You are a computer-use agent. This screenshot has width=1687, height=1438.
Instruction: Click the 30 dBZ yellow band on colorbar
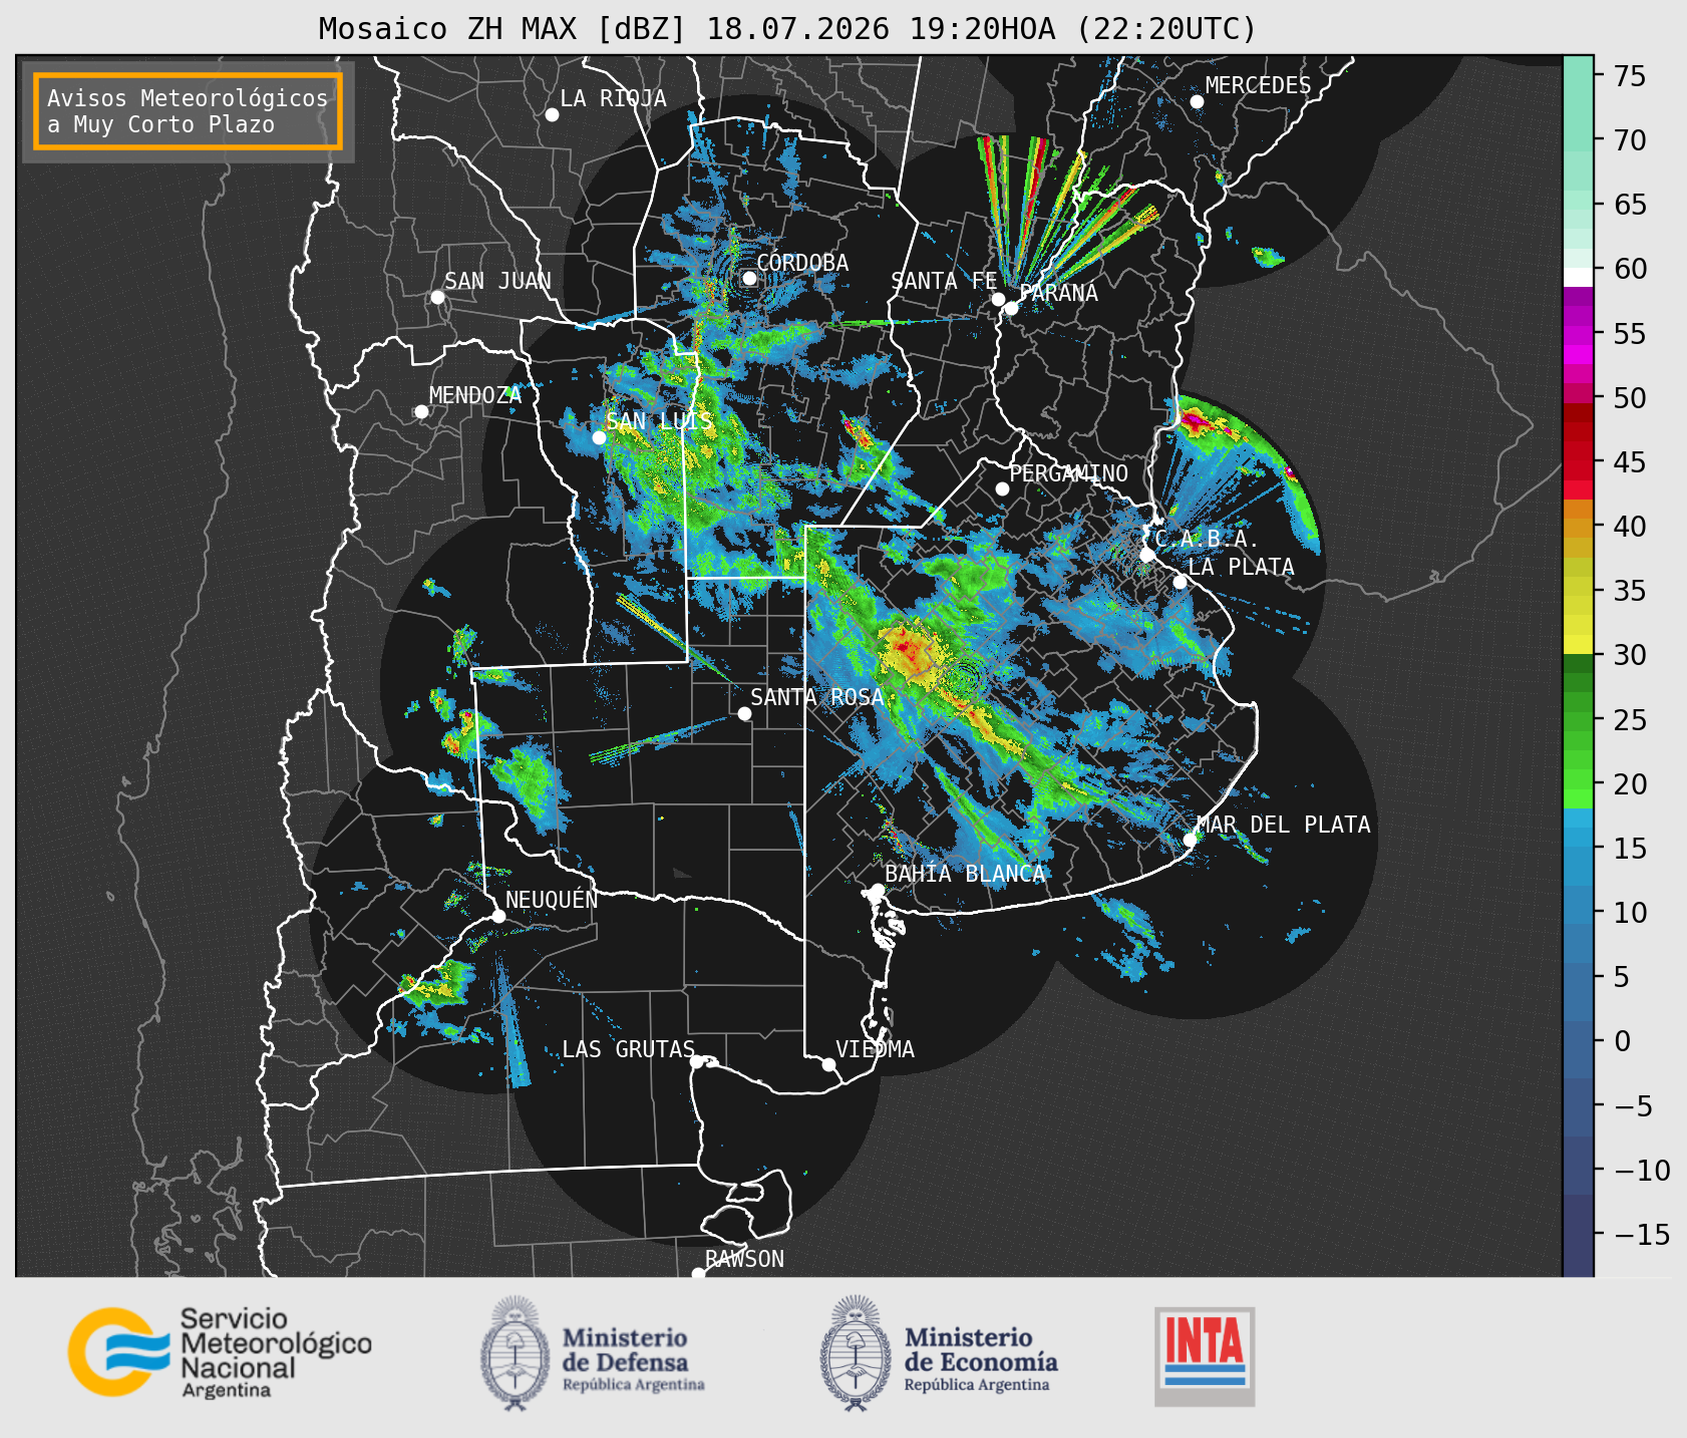(1578, 647)
